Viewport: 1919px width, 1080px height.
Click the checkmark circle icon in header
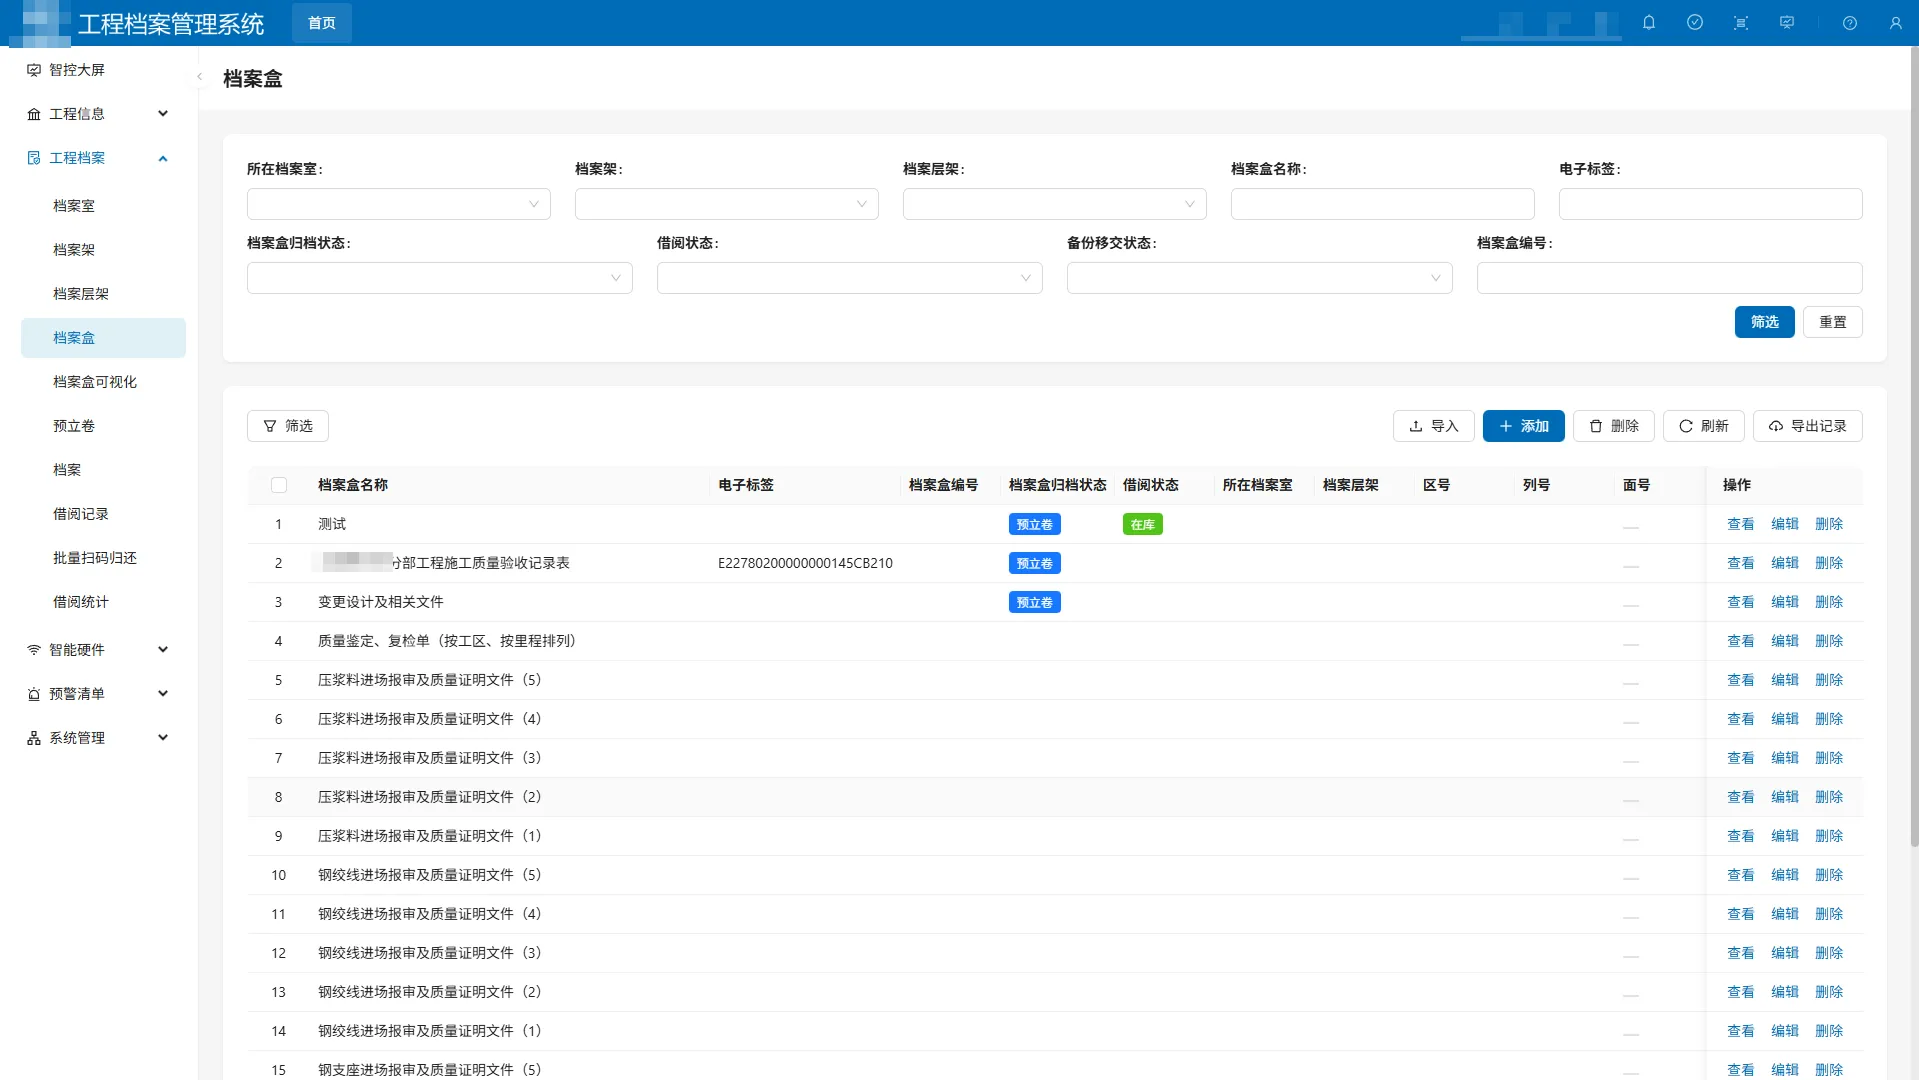click(x=1695, y=23)
